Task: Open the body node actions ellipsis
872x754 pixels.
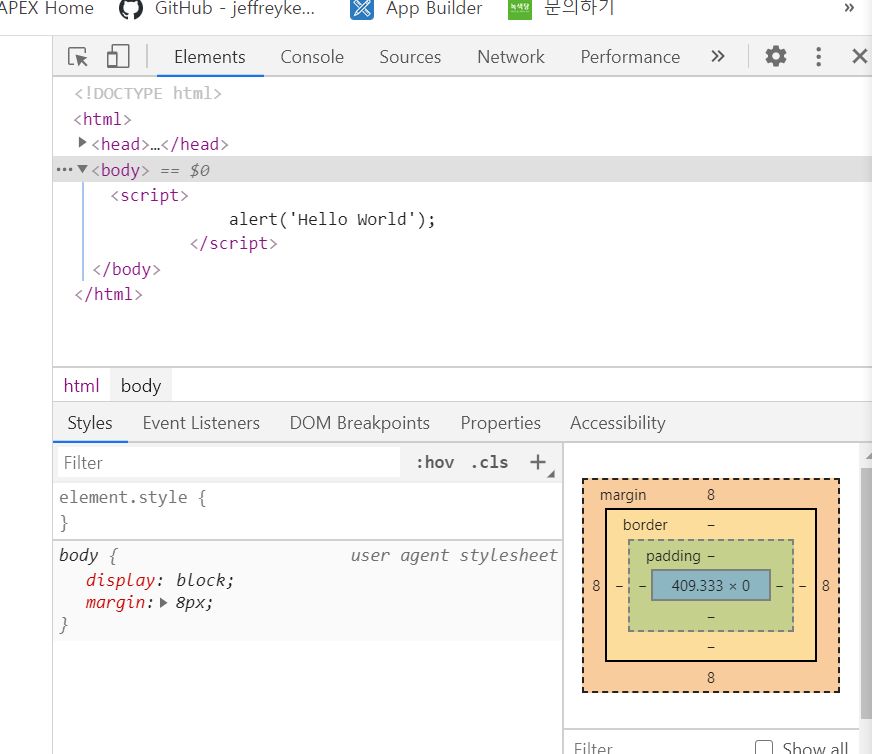Action: coord(64,169)
